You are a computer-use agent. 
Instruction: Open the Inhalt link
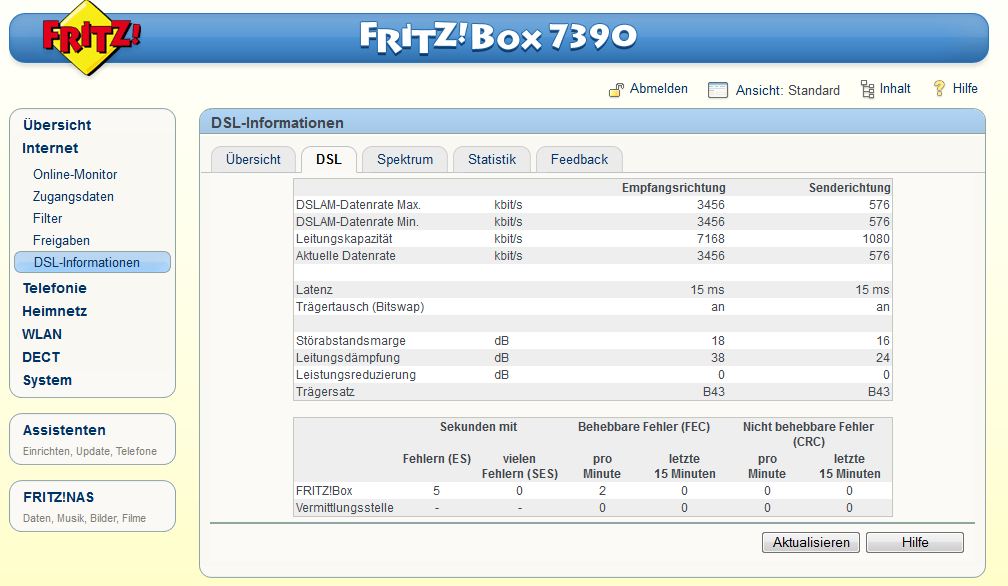point(895,89)
